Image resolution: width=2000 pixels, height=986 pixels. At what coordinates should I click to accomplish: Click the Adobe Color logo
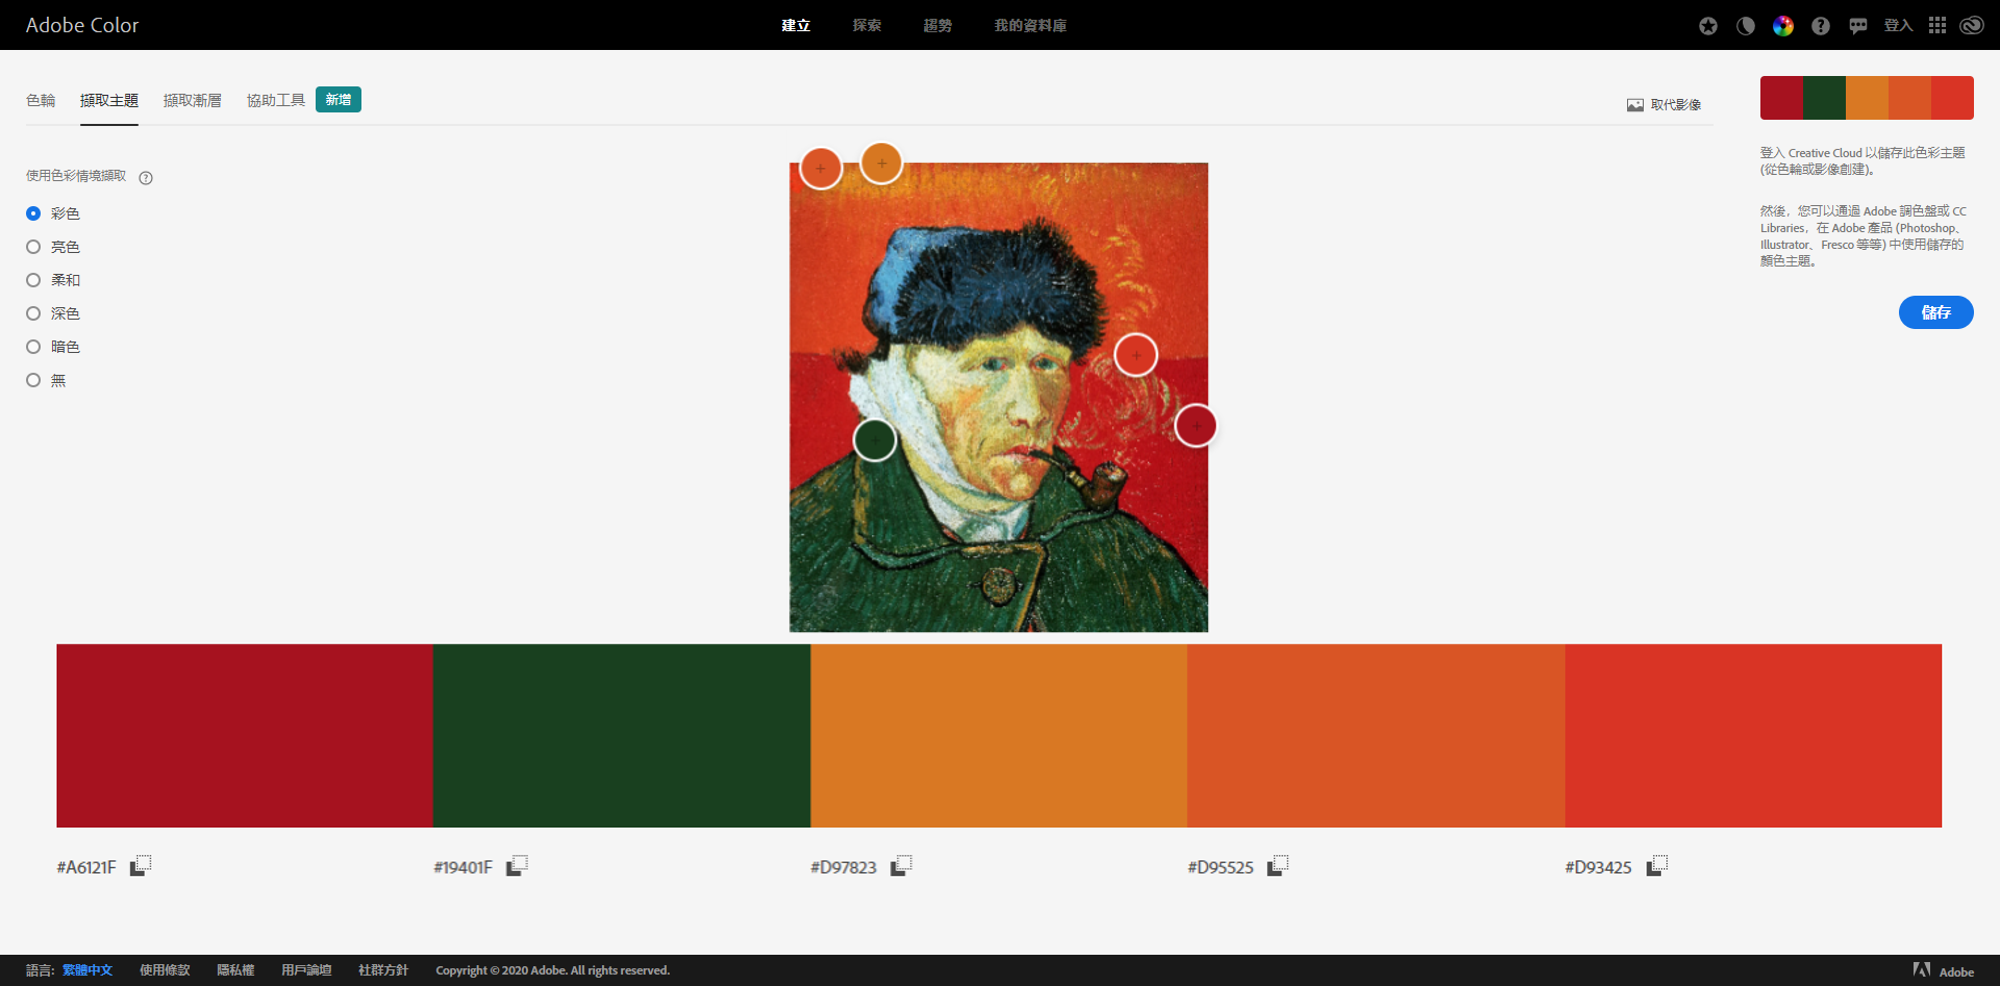pos(82,25)
